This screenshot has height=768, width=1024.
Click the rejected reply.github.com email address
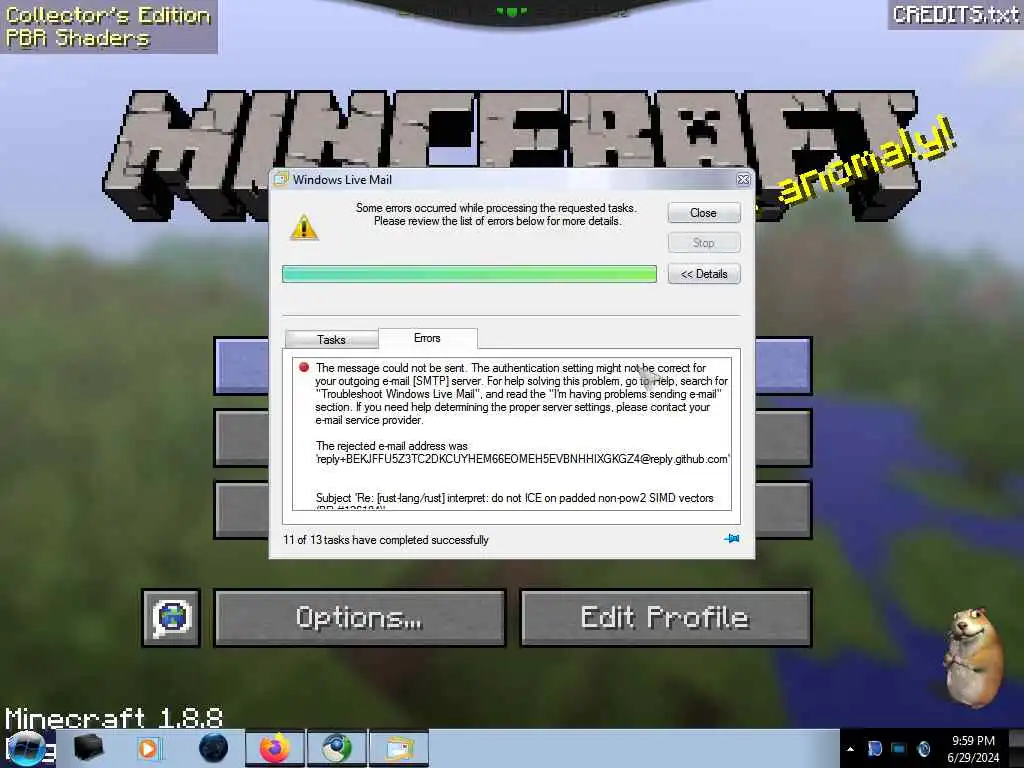click(x=522, y=459)
